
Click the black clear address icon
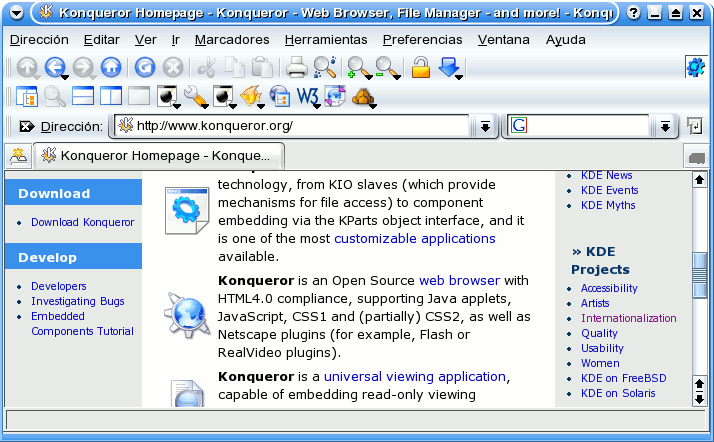tap(27, 126)
